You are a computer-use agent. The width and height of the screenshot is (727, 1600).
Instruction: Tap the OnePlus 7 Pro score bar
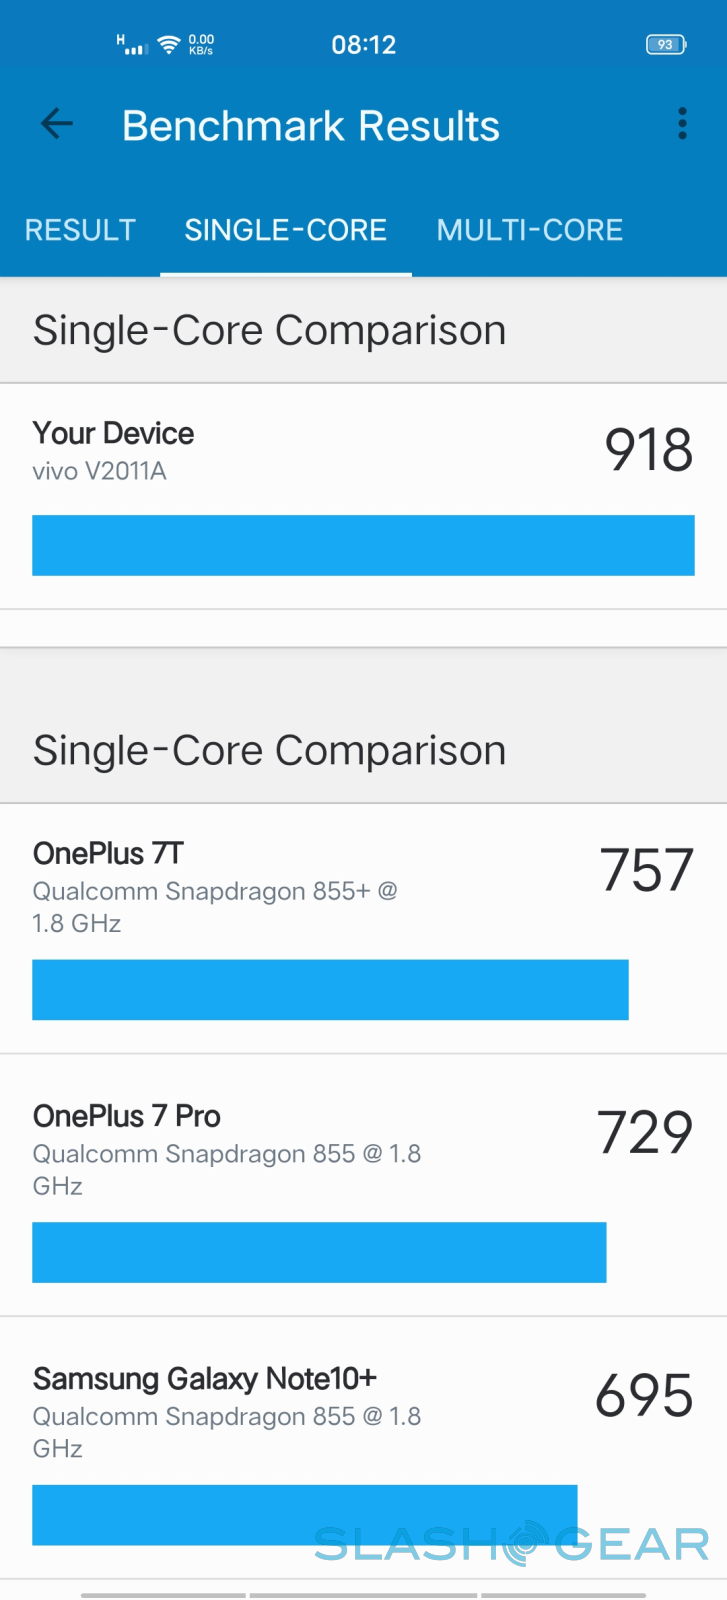pos(319,1252)
